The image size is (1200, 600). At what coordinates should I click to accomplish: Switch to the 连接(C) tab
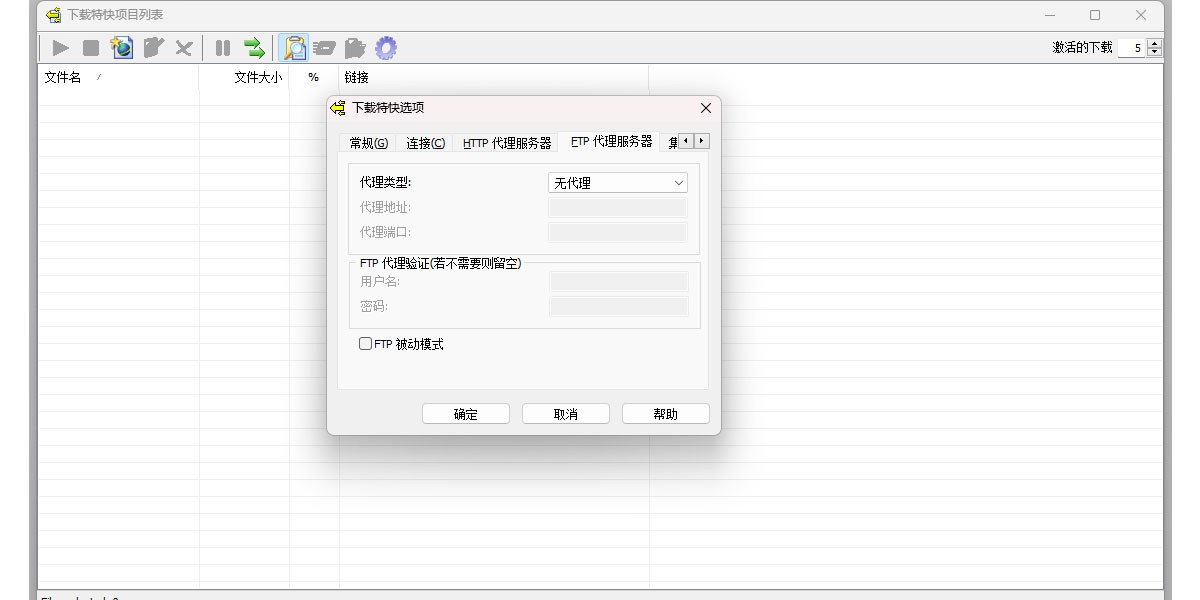point(425,143)
